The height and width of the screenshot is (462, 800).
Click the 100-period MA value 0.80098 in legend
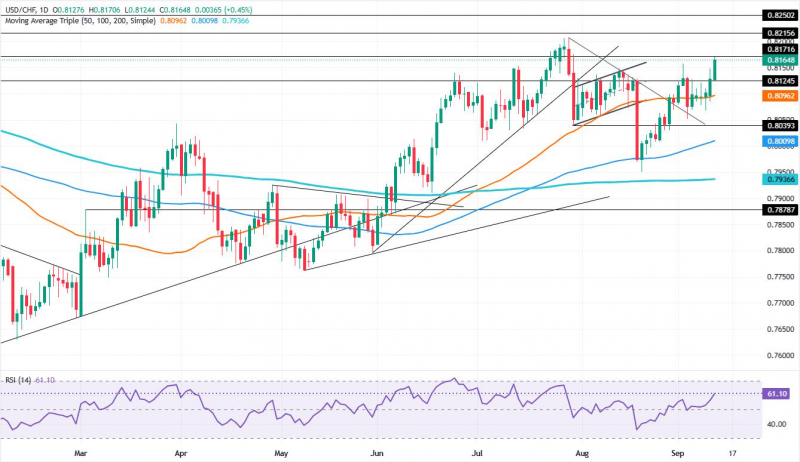204,21
